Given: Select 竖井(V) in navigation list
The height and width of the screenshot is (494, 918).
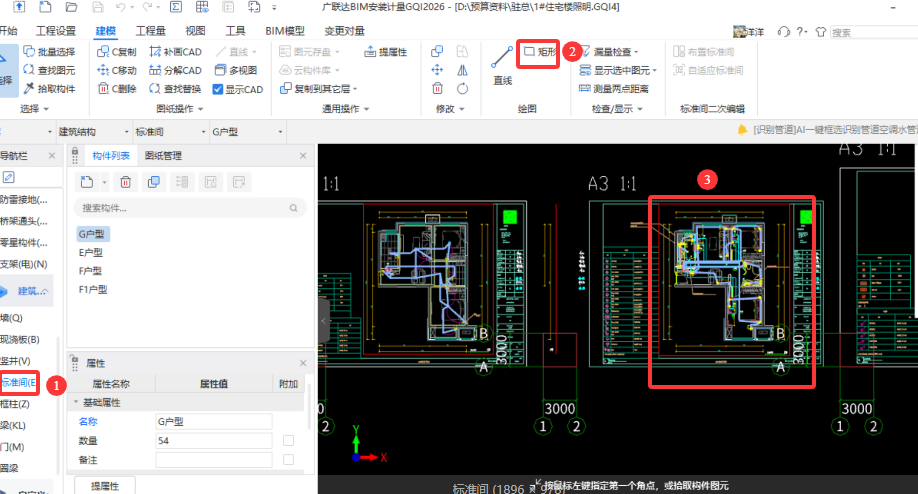Looking at the screenshot, I should coord(15,361).
